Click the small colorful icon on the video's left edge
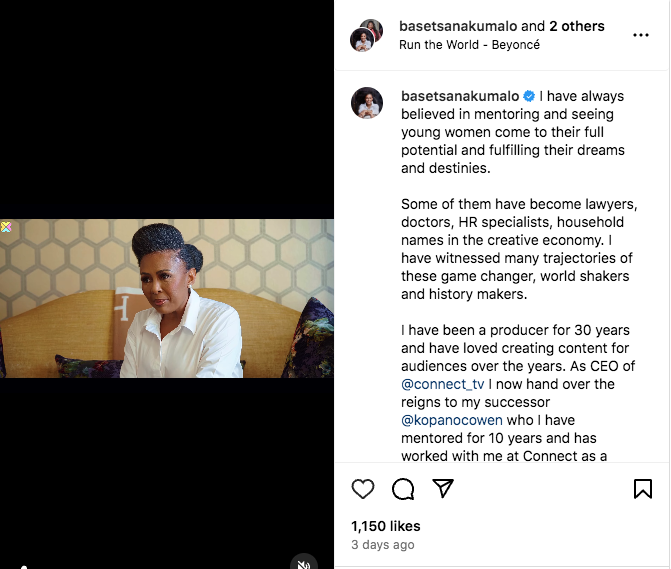The width and height of the screenshot is (671, 569). pyautogui.click(x=6, y=227)
